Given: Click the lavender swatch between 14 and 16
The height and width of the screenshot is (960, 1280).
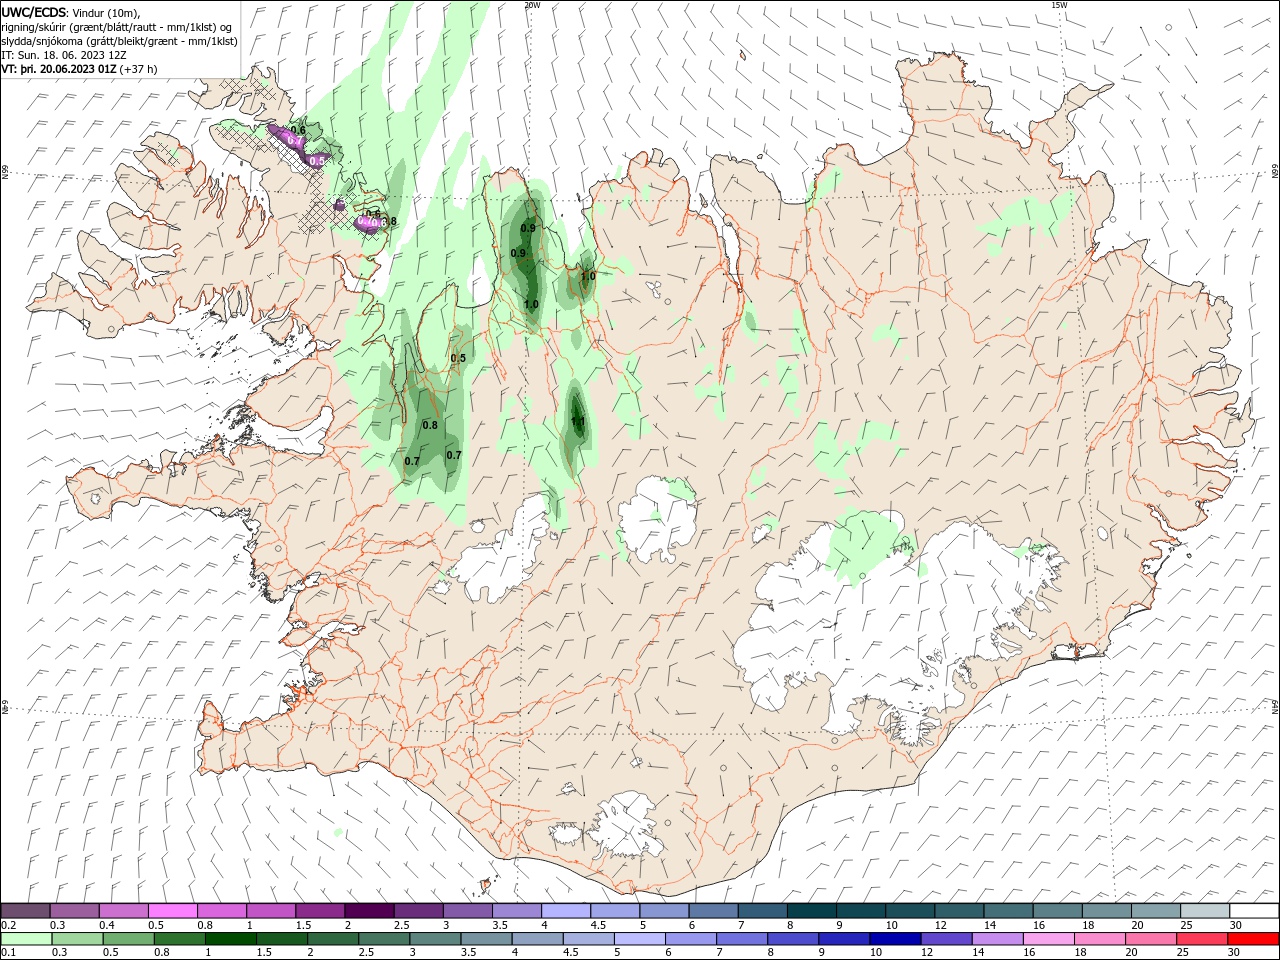Looking at the screenshot, I should [997, 939].
